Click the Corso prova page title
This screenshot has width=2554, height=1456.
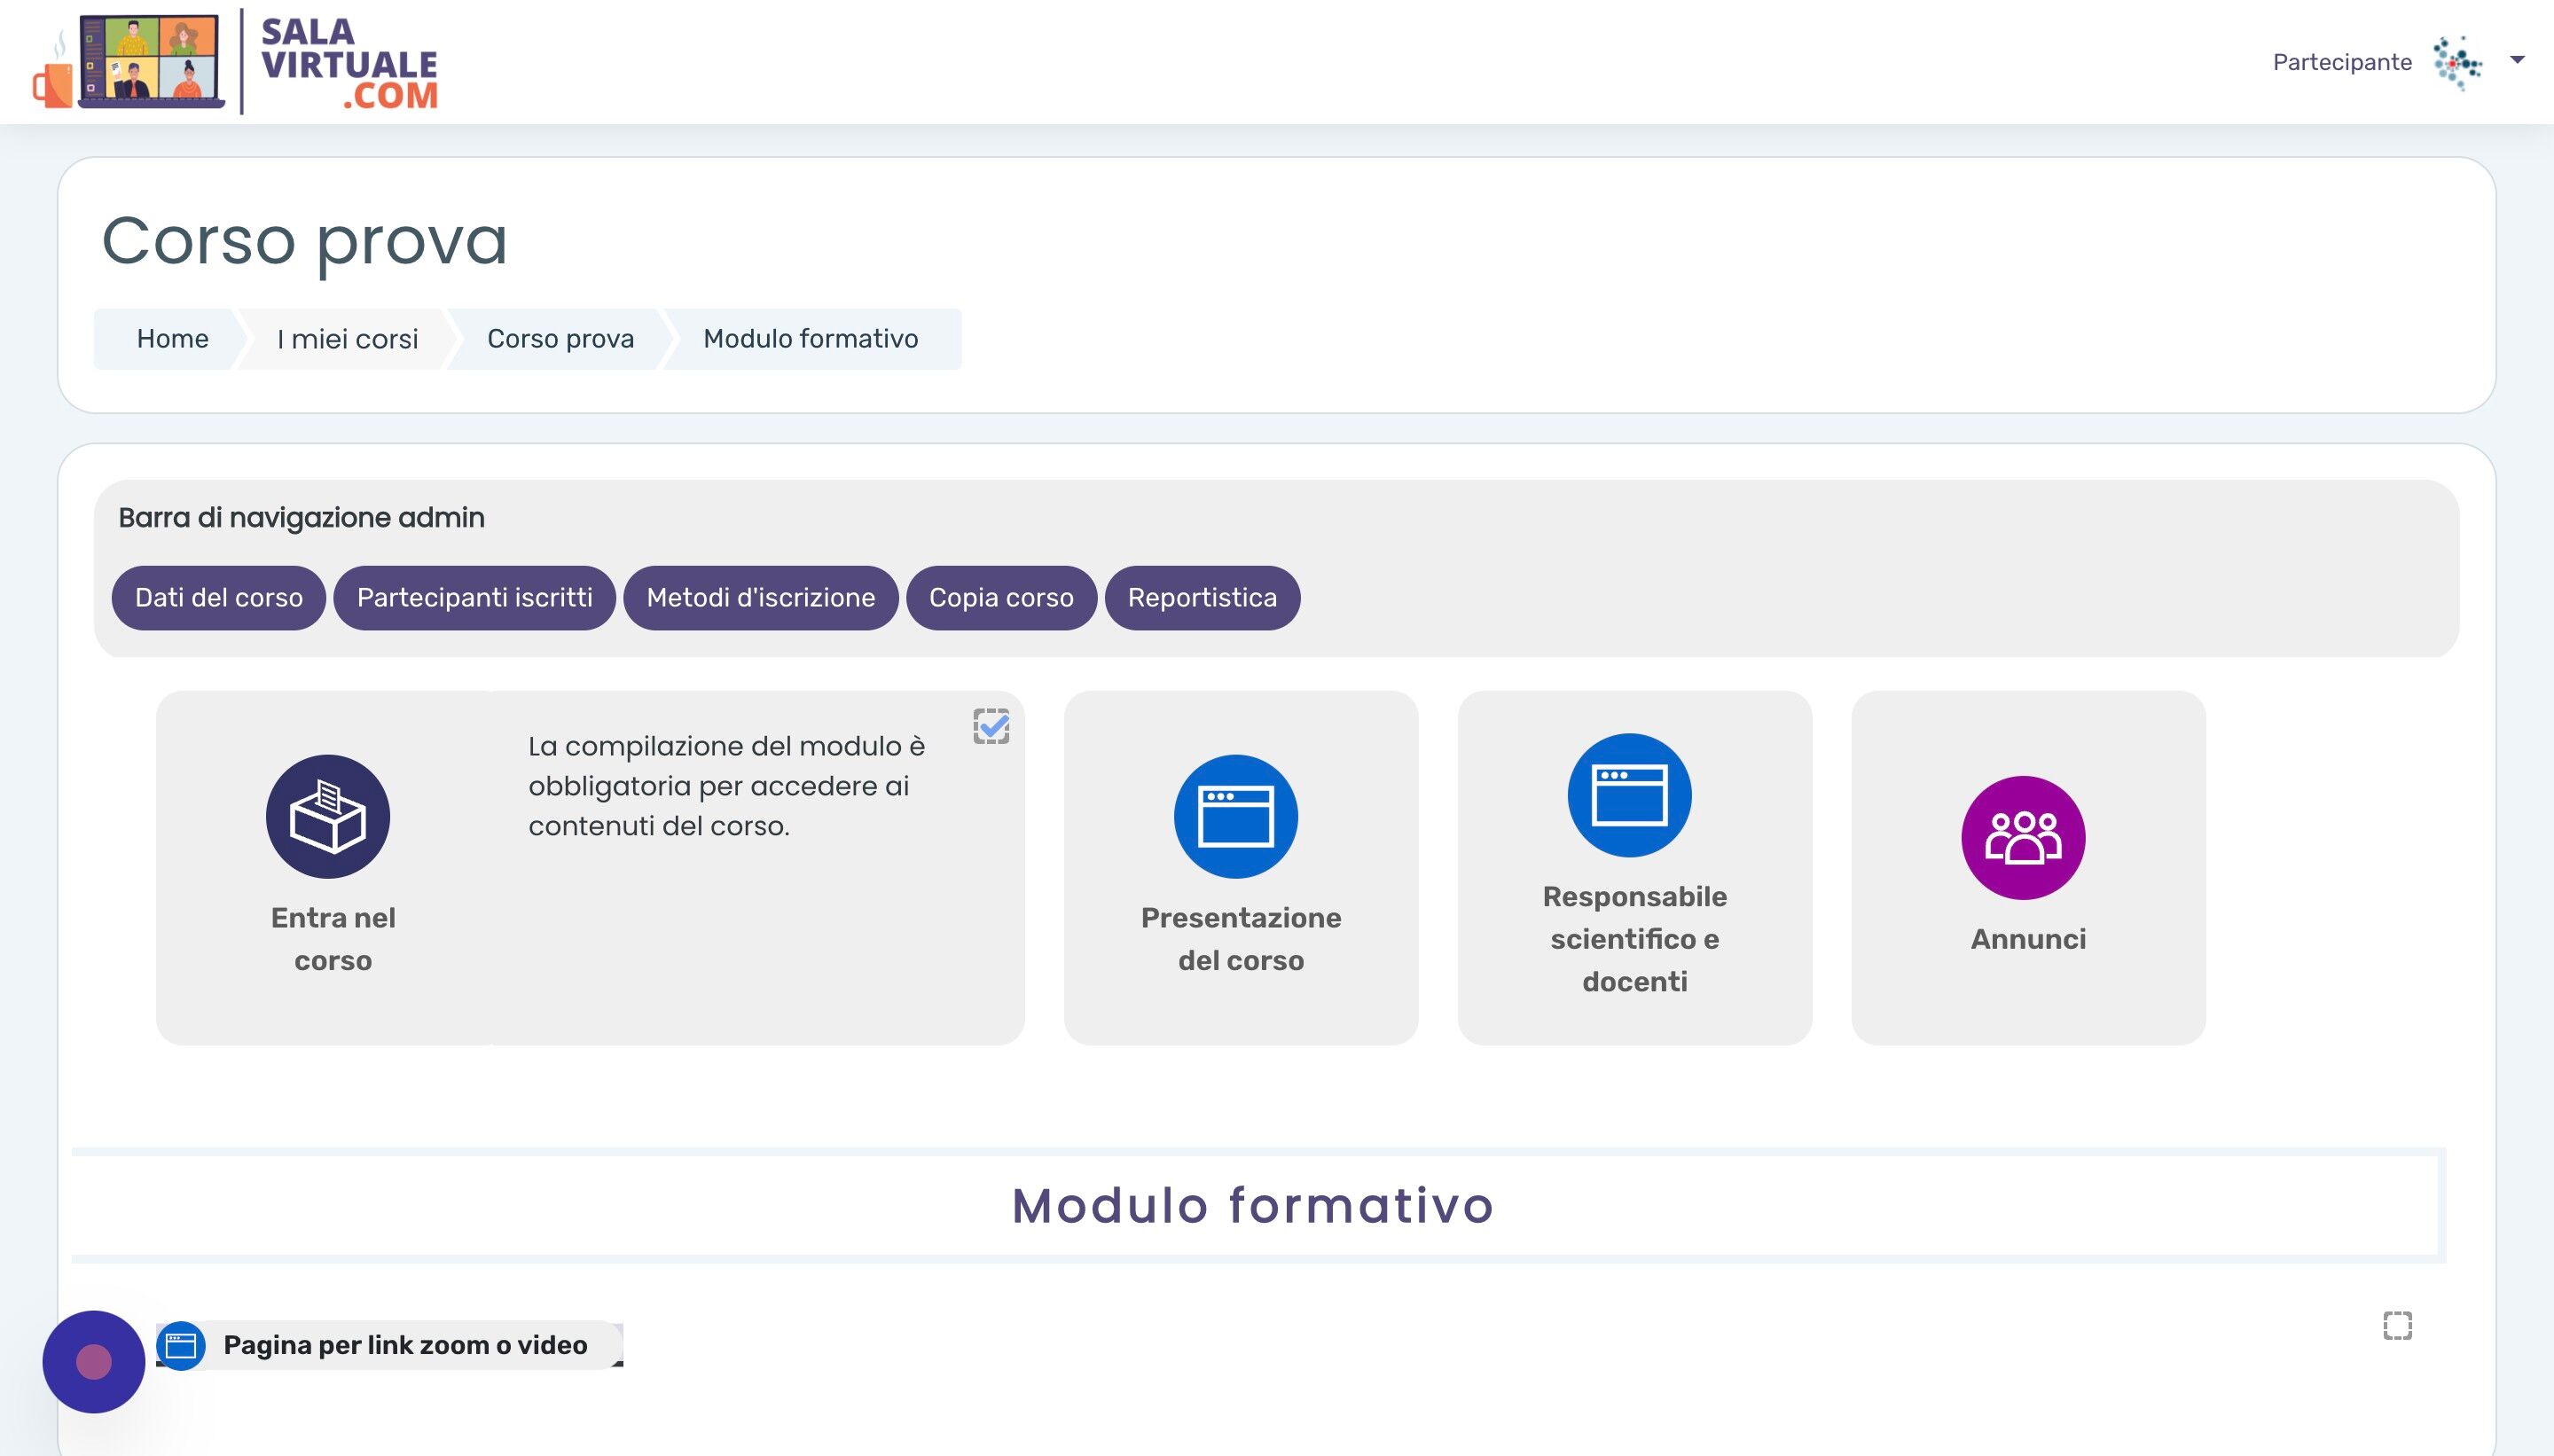point(305,241)
